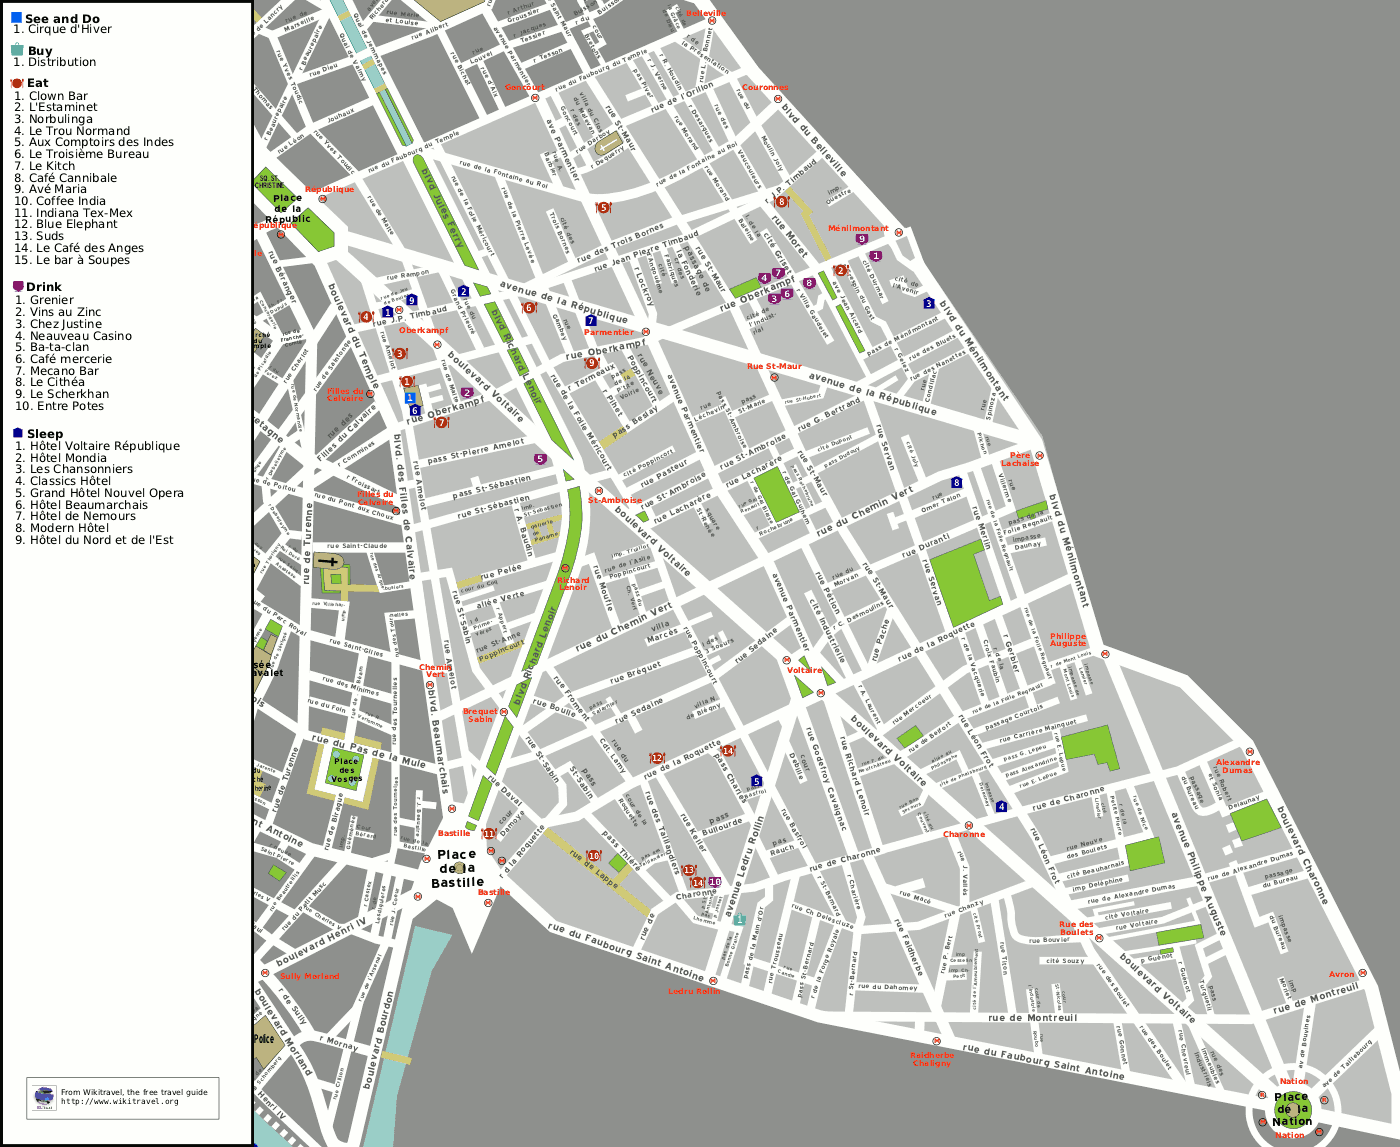Expand the Buy section of the legend

pyautogui.click(x=17, y=48)
